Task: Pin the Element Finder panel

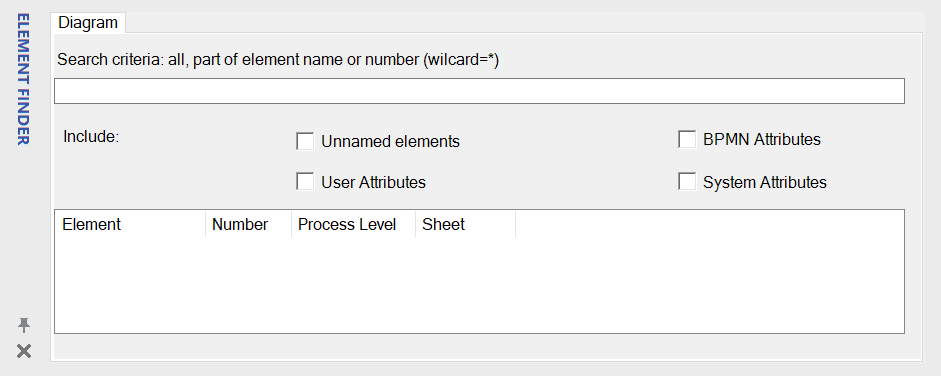Action: coord(23,326)
